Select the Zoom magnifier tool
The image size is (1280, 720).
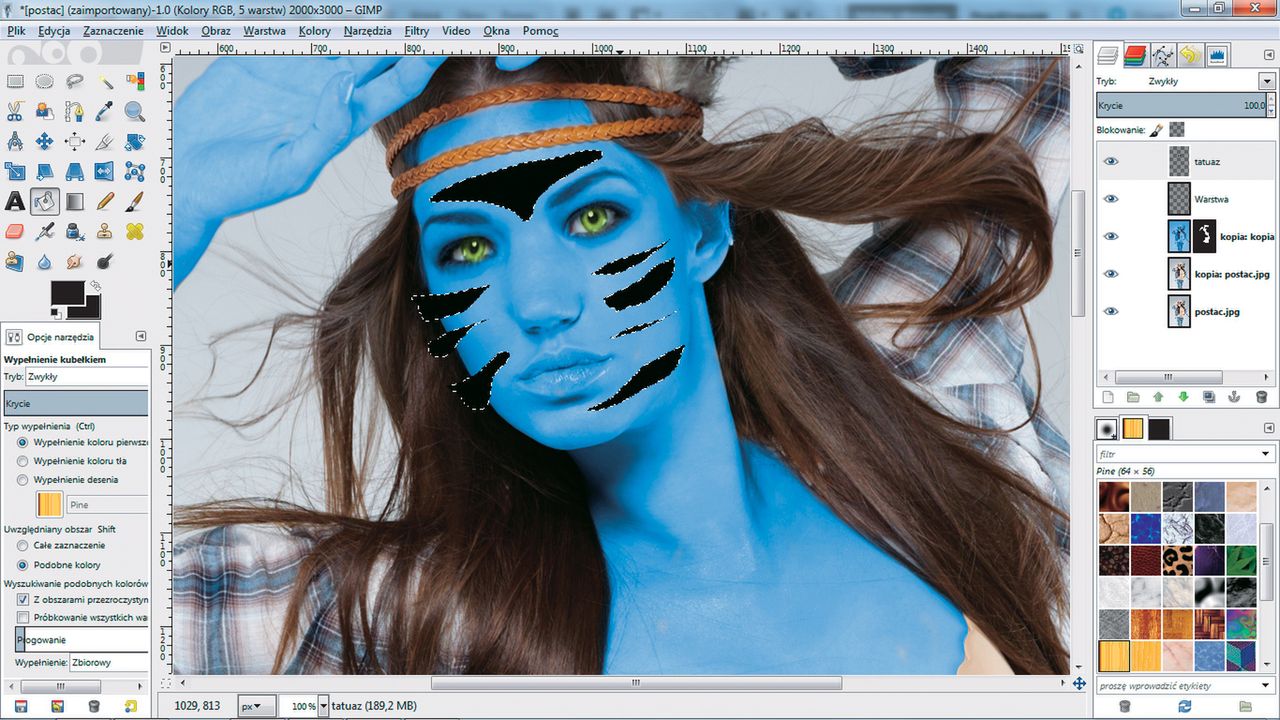point(135,112)
